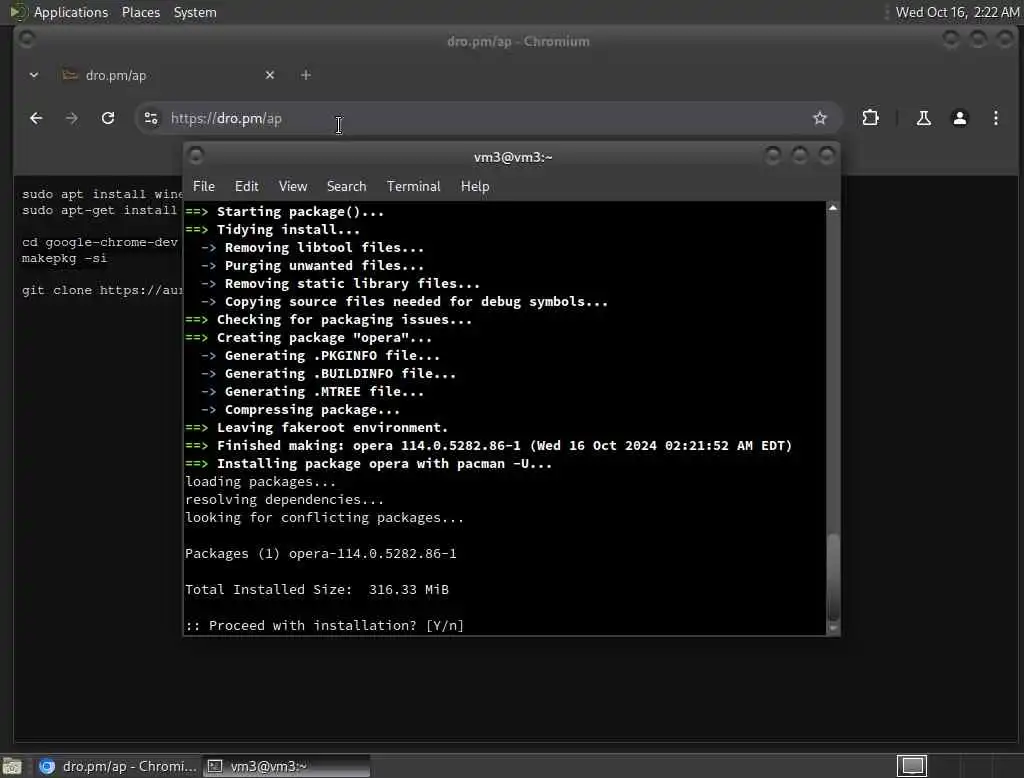The height and width of the screenshot is (778, 1024).
Task: Click 'Total Installed Size: 316.33 MiB' text
Action: click(x=317, y=589)
